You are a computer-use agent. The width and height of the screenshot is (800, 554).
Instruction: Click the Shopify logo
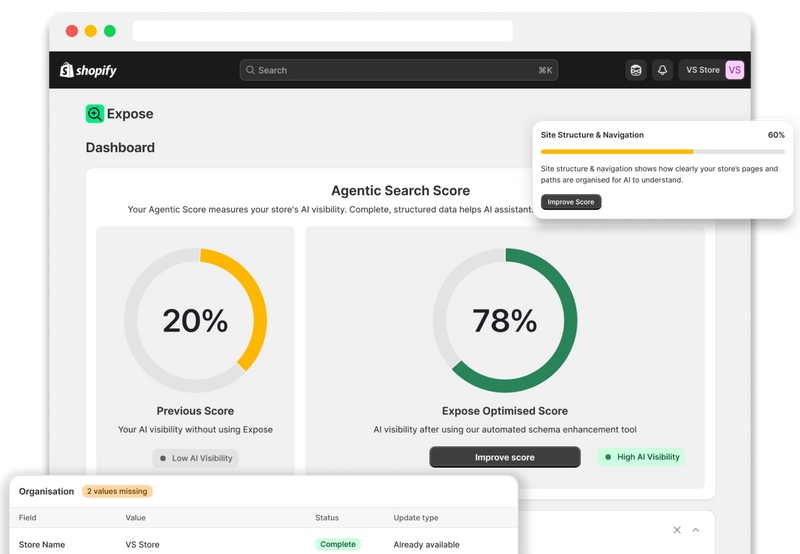tap(88, 70)
